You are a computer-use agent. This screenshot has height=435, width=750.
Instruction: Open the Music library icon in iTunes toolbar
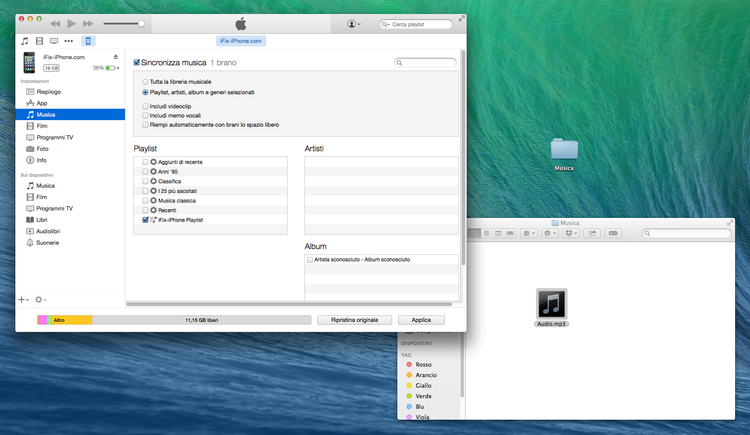(x=24, y=41)
